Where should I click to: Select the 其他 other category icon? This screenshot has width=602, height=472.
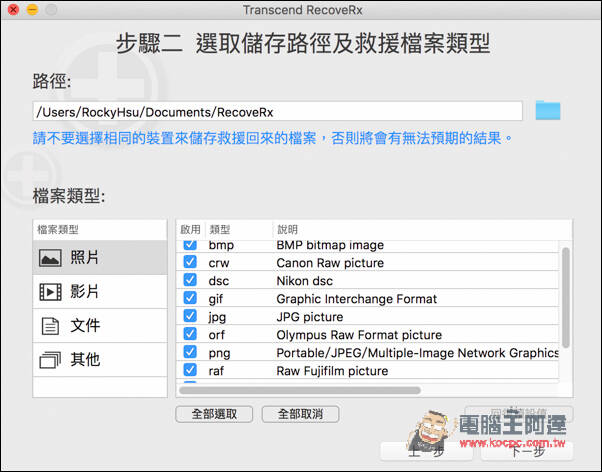[x=50, y=360]
